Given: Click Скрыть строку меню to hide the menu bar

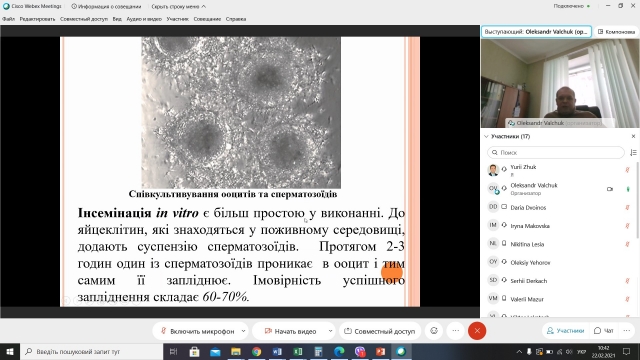Looking at the screenshot, I should (x=178, y=7).
